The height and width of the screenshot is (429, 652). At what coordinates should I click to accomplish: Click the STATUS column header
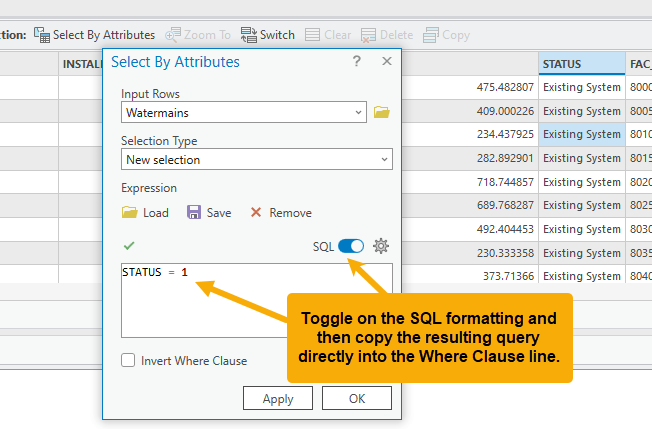[x=582, y=64]
